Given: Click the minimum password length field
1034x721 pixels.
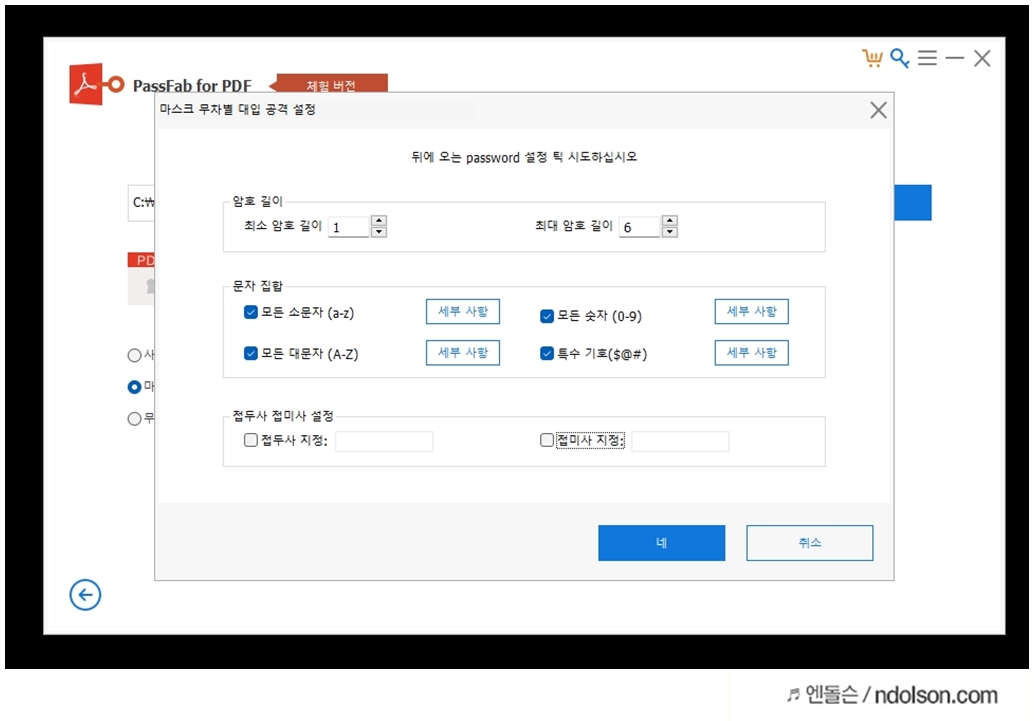Looking at the screenshot, I should point(349,227).
